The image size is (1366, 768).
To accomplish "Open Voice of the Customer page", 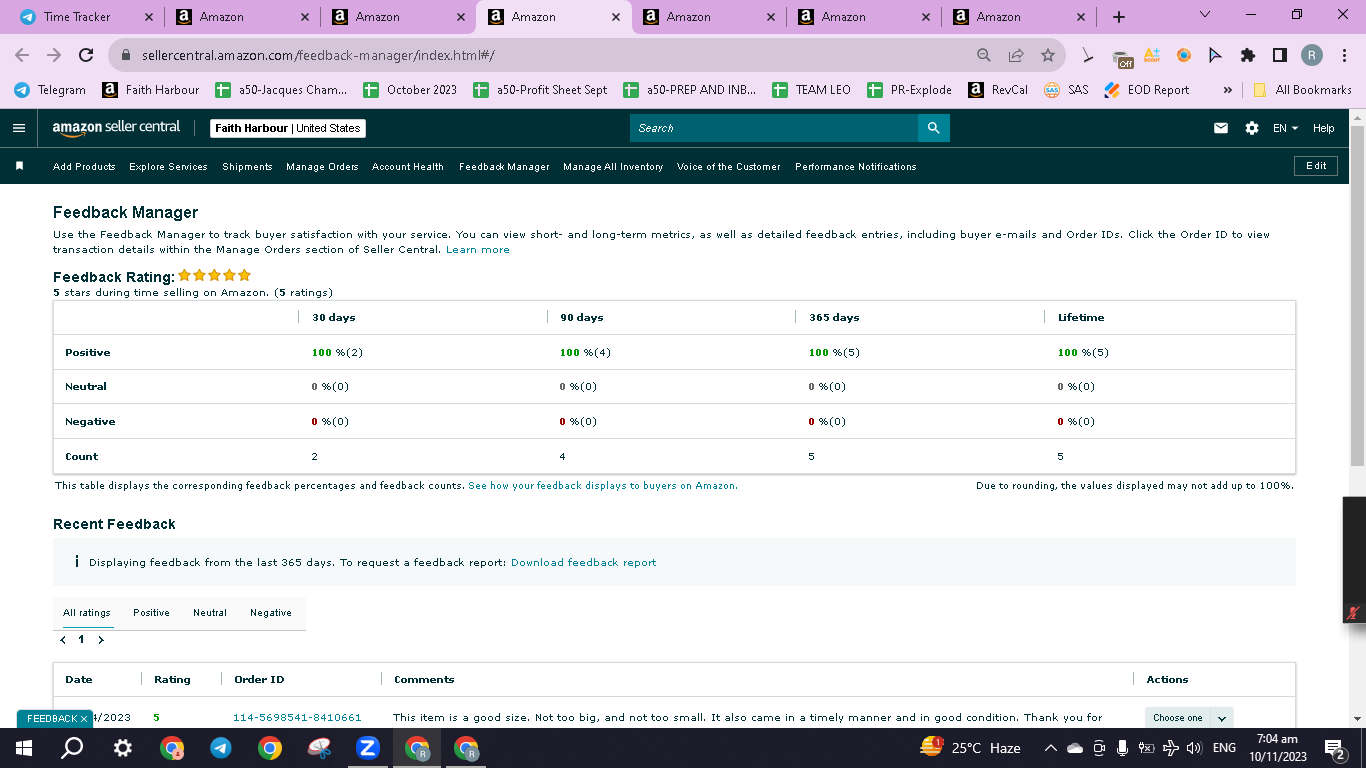I will 729,167.
